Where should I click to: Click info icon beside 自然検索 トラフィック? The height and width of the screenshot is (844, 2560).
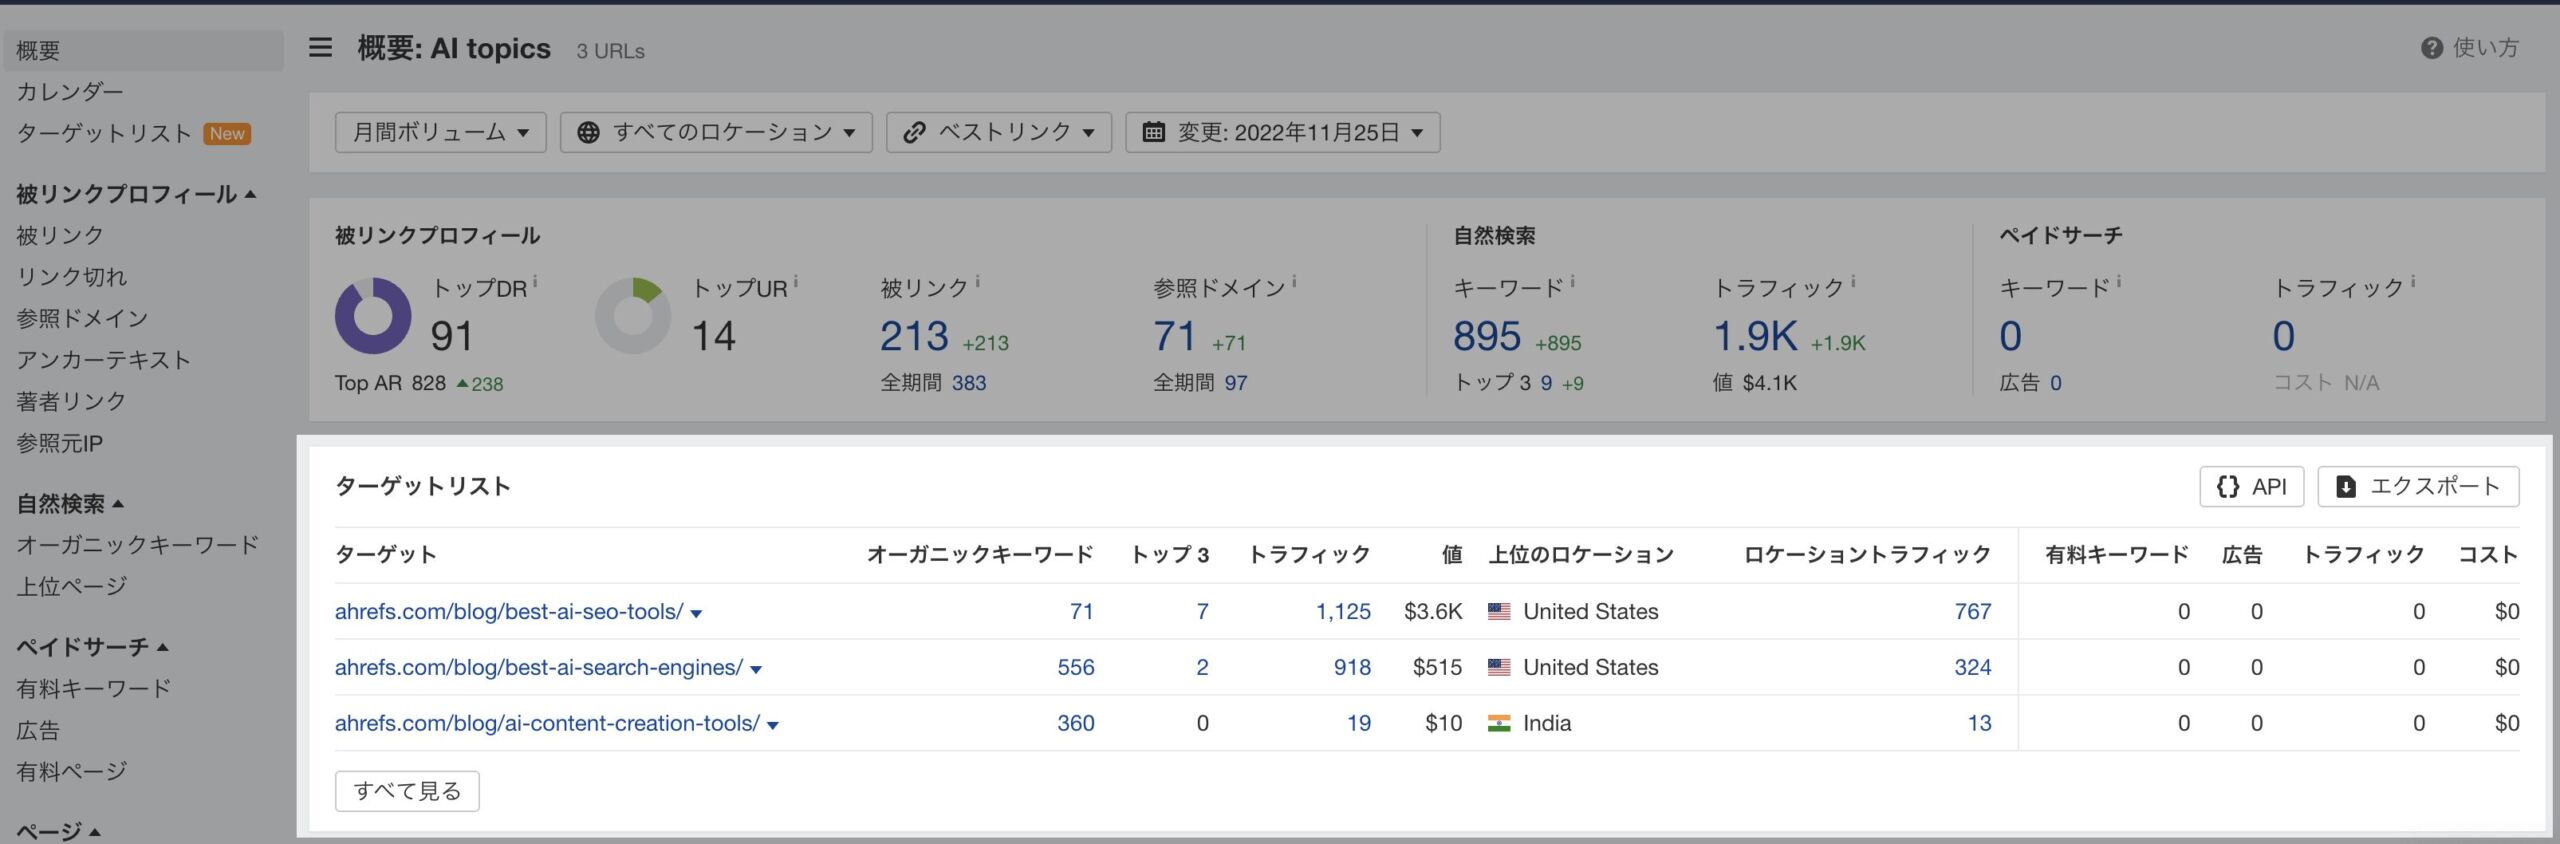pyautogui.click(x=1853, y=283)
